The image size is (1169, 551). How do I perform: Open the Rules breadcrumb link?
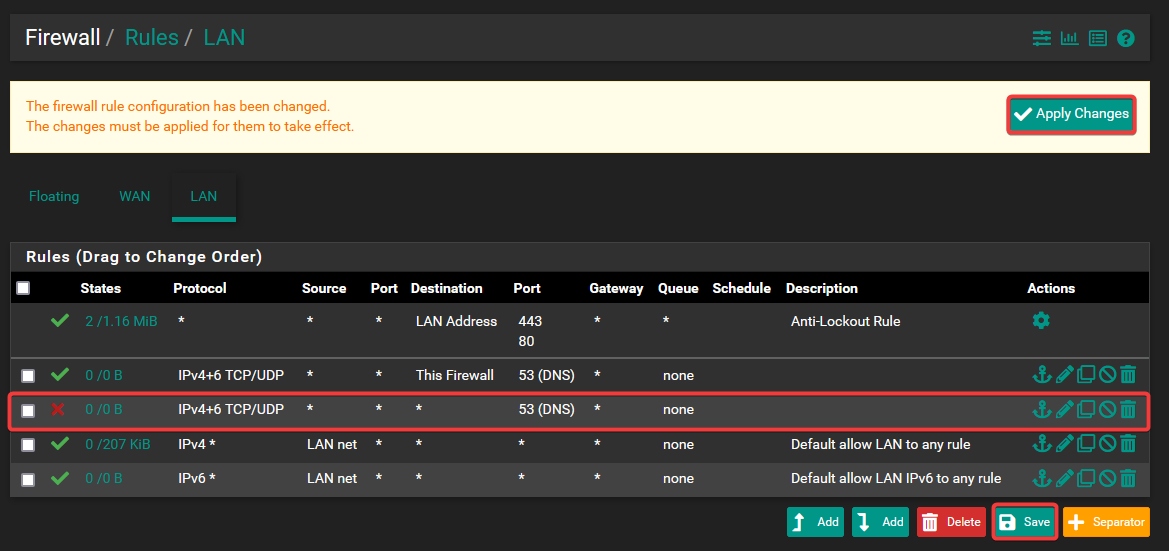pyautogui.click(x=151, y=38)
